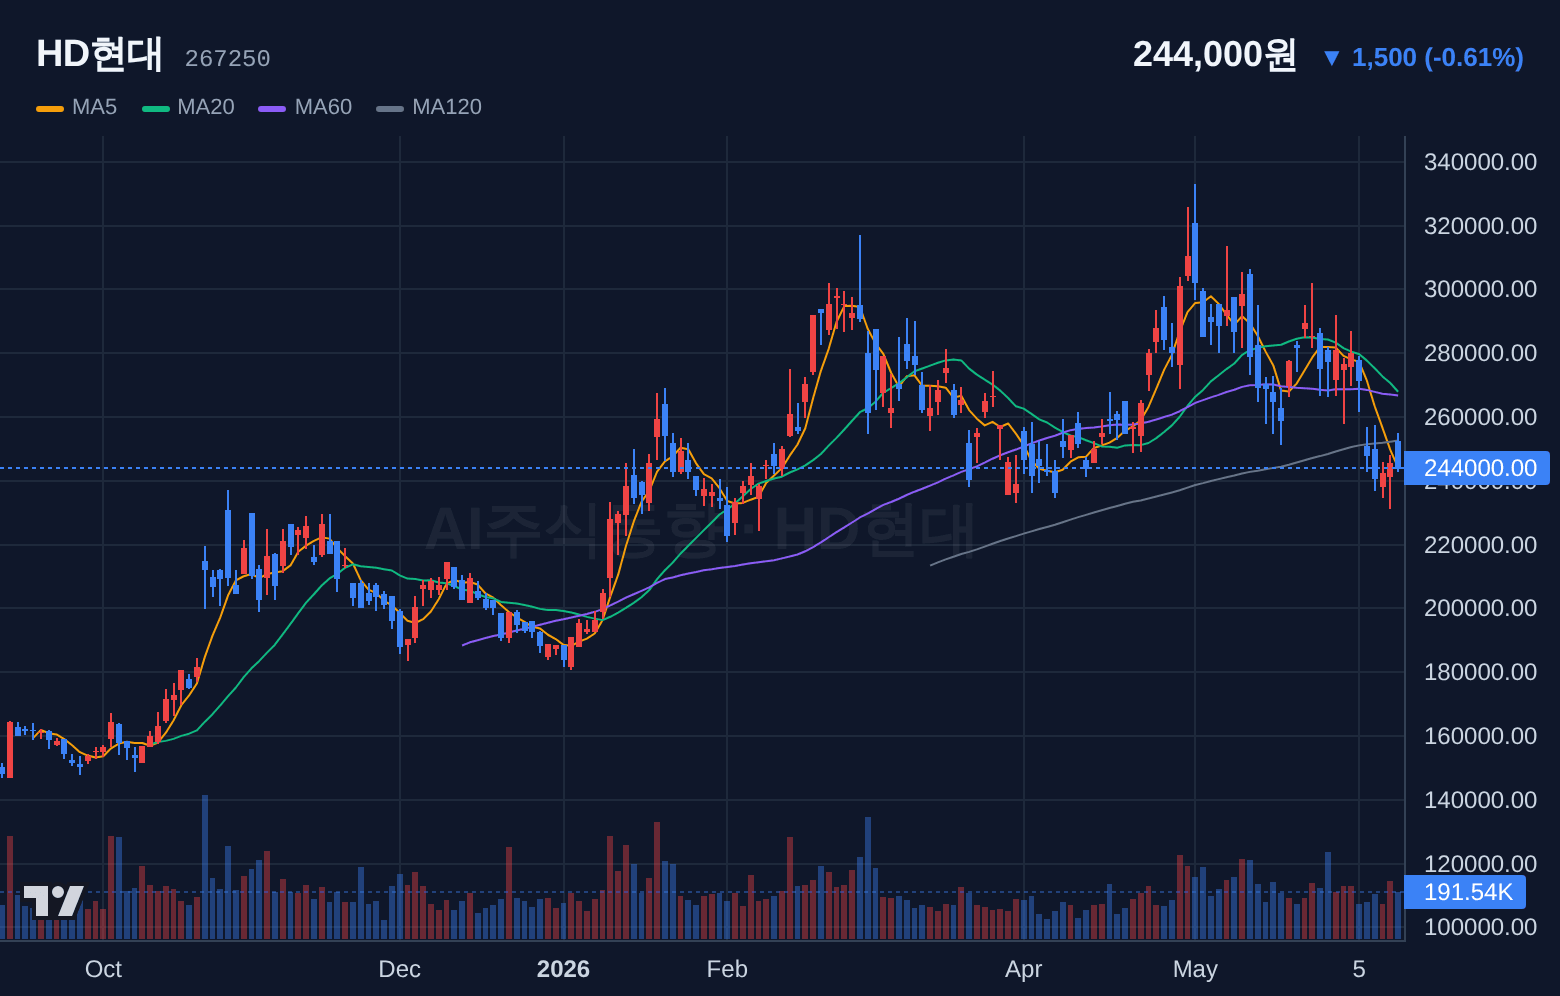
Task: Click the HD현대 stock title
Action: coord(99,54)
